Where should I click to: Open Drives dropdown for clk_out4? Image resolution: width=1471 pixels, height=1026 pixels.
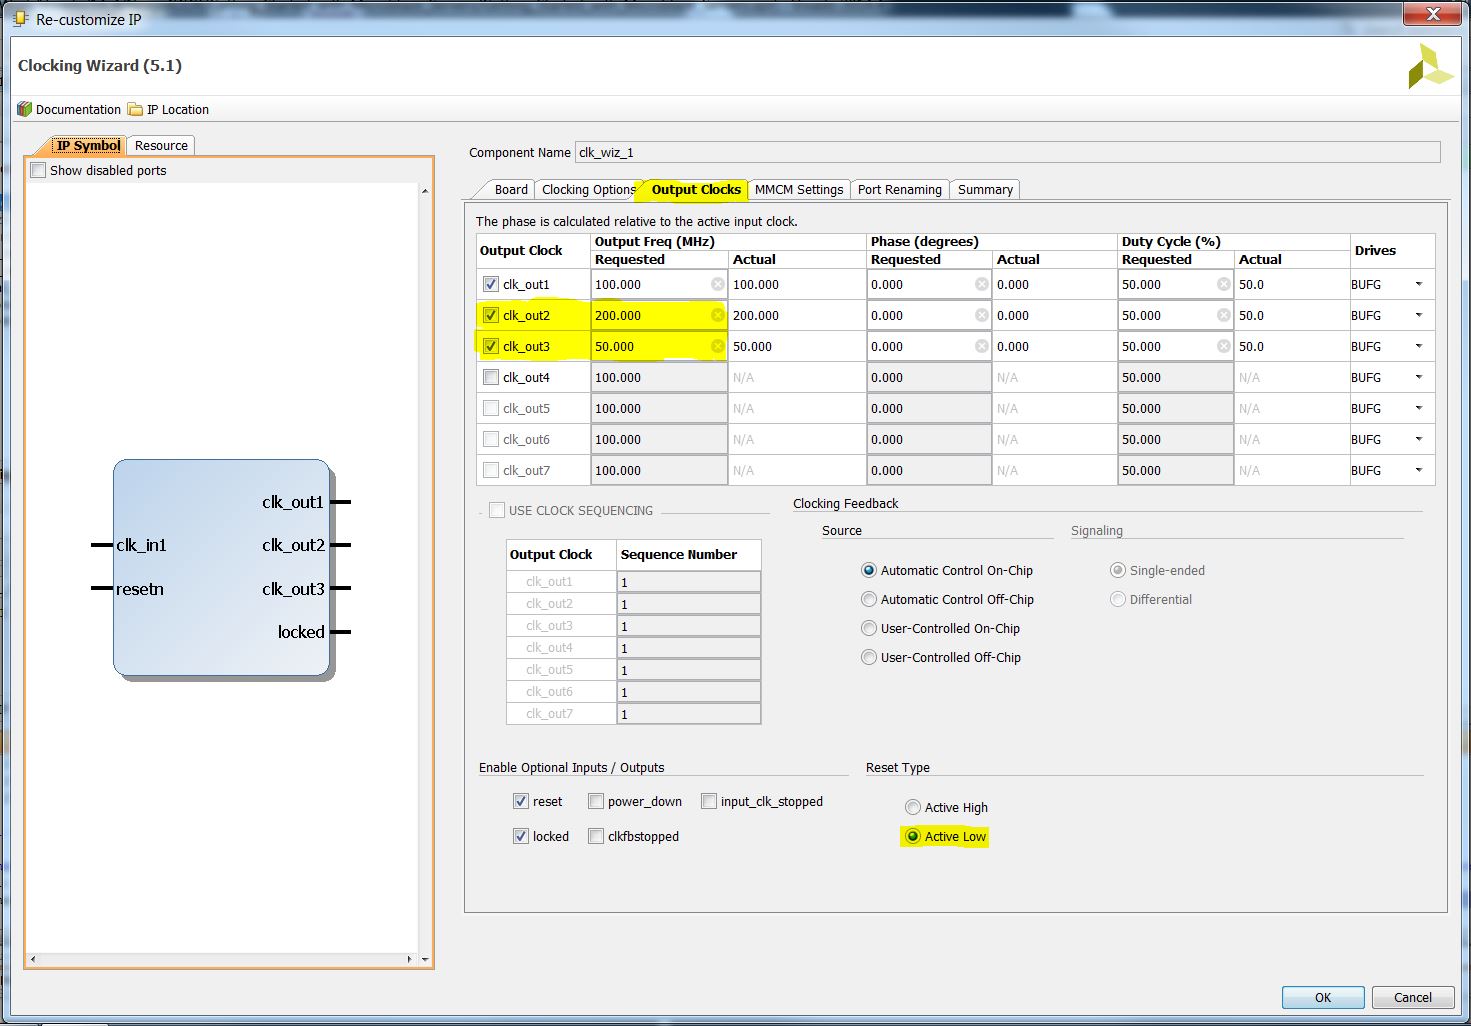coord(1418,377)
